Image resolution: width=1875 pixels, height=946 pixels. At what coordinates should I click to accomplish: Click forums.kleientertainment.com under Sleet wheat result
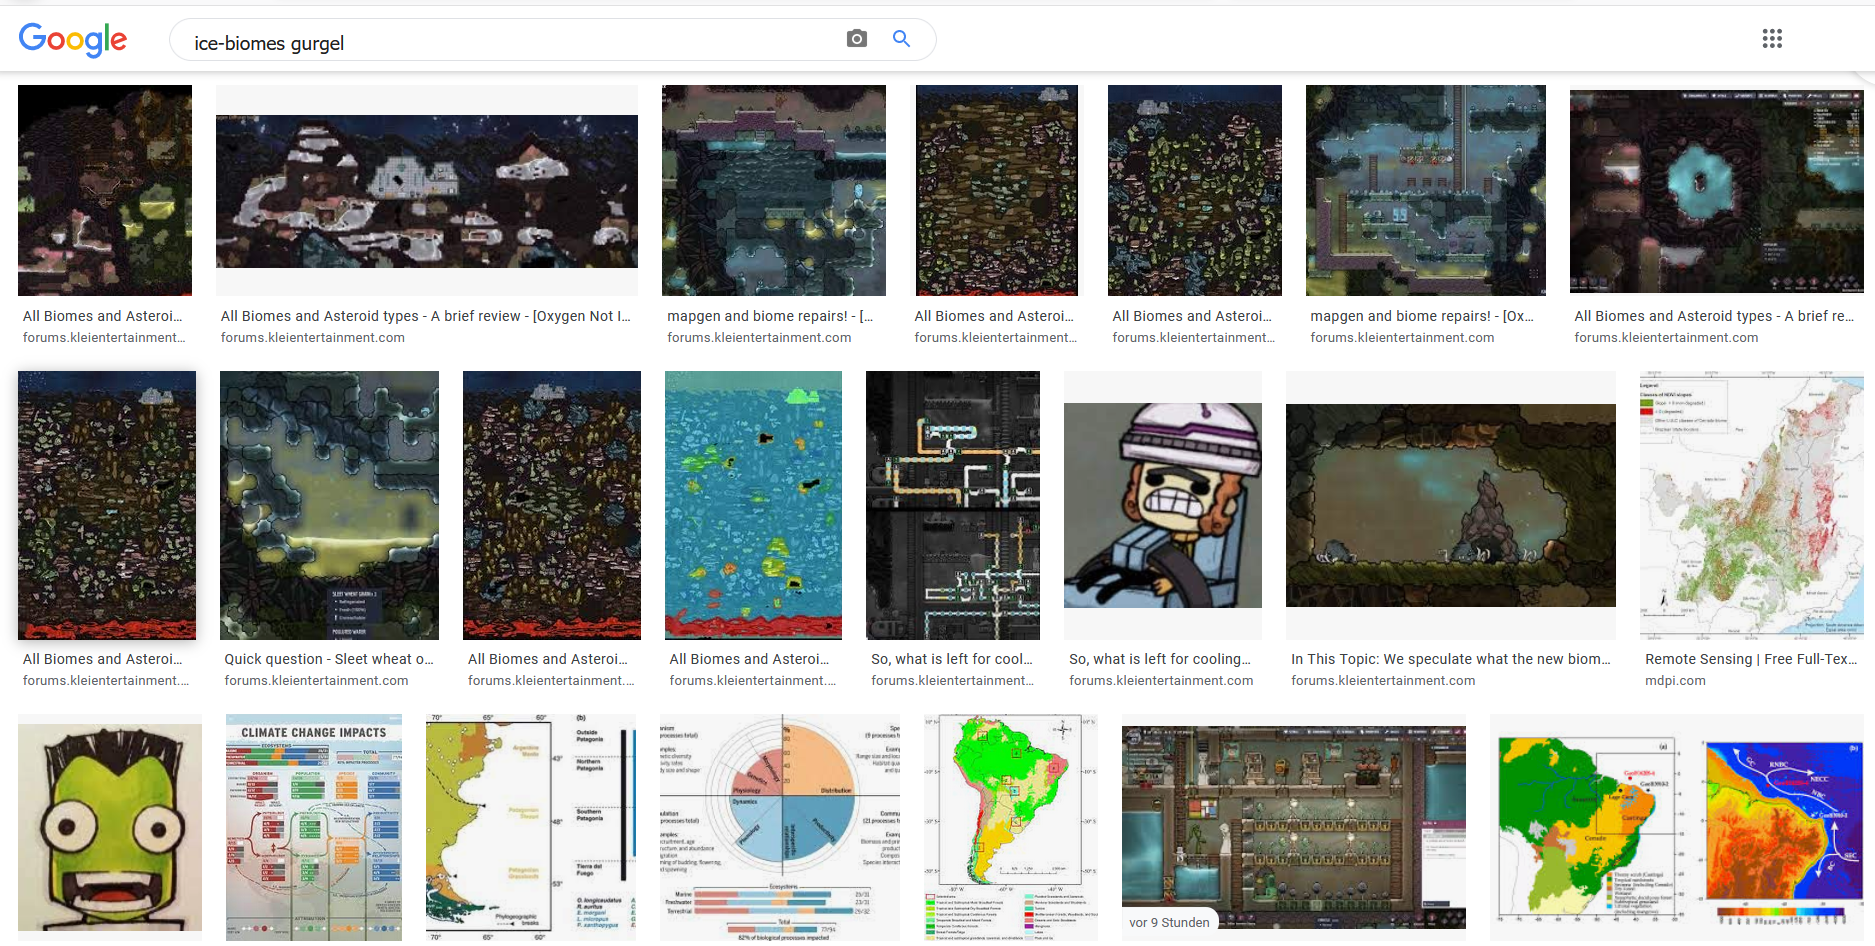click(x=316, y=681)
